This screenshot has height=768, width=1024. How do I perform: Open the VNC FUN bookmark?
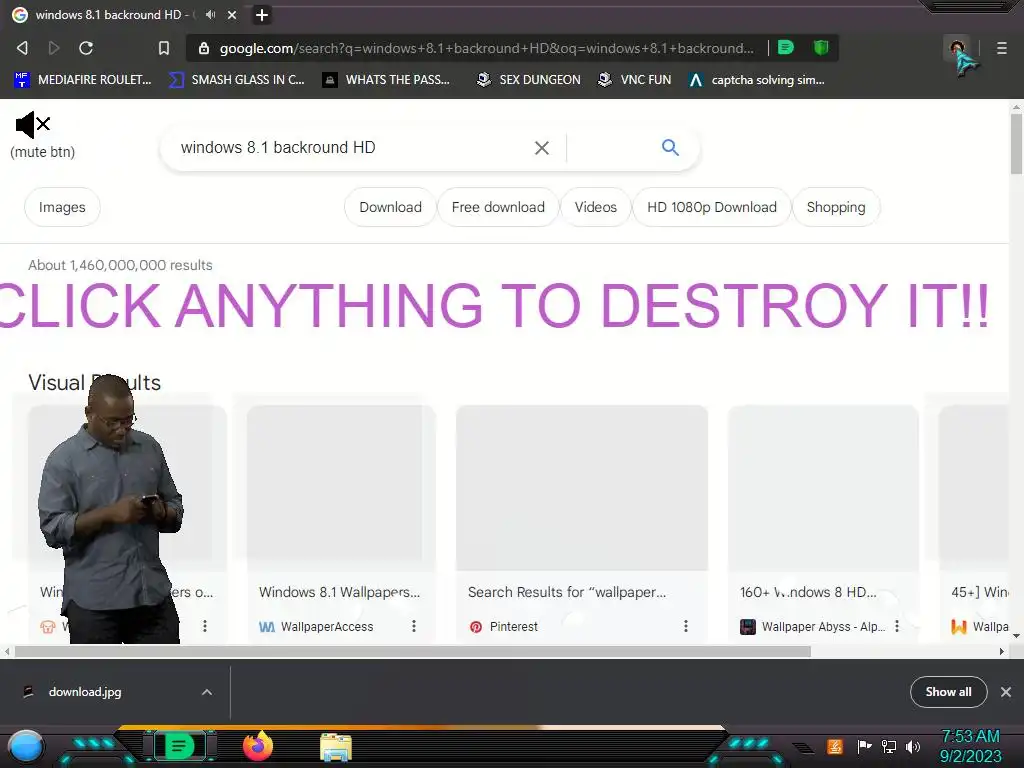click(635, 80)
